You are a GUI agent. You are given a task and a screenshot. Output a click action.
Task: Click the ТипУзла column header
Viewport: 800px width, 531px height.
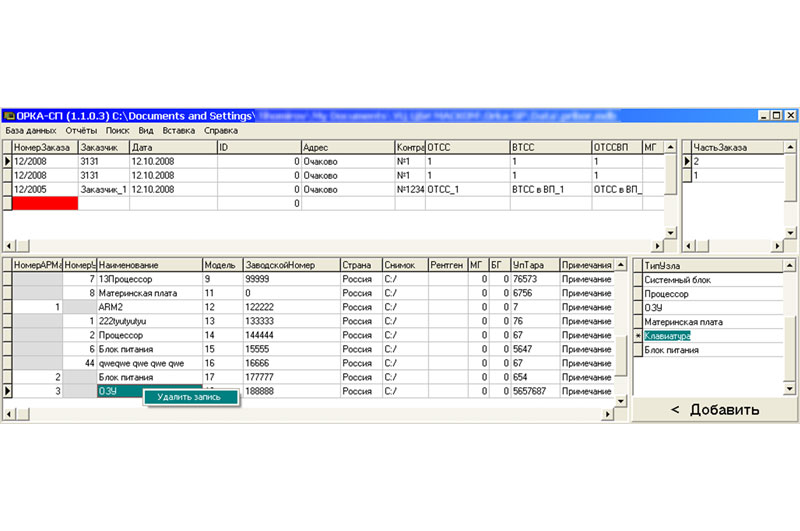pos(712,266)
